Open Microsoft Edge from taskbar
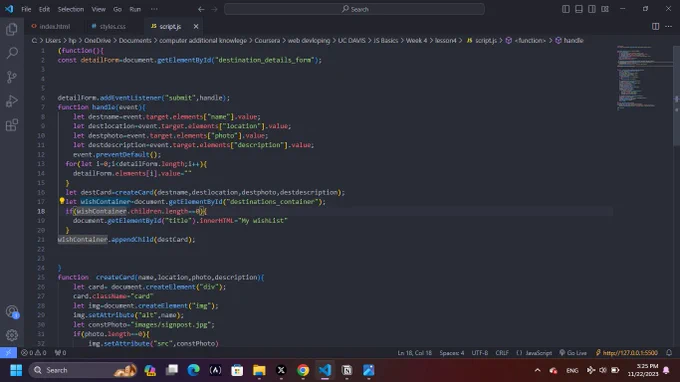Image resolution: width=680 pixels, height=382 pixels. 193,370
